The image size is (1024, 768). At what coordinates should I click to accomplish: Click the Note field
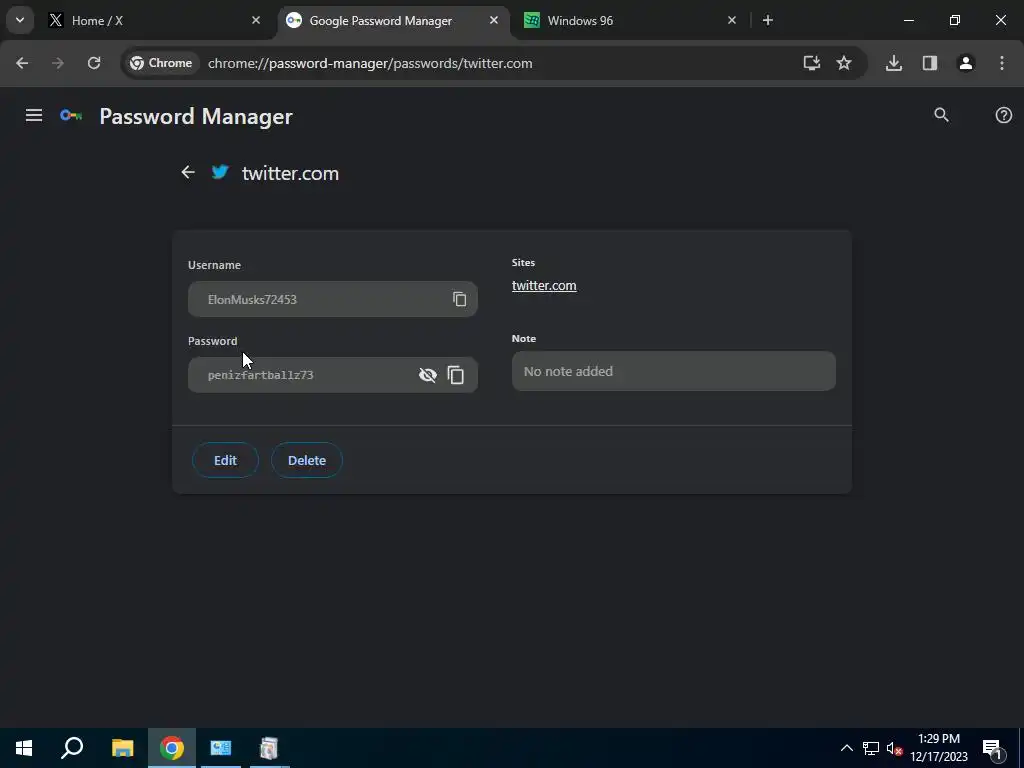tap(673, 371)
